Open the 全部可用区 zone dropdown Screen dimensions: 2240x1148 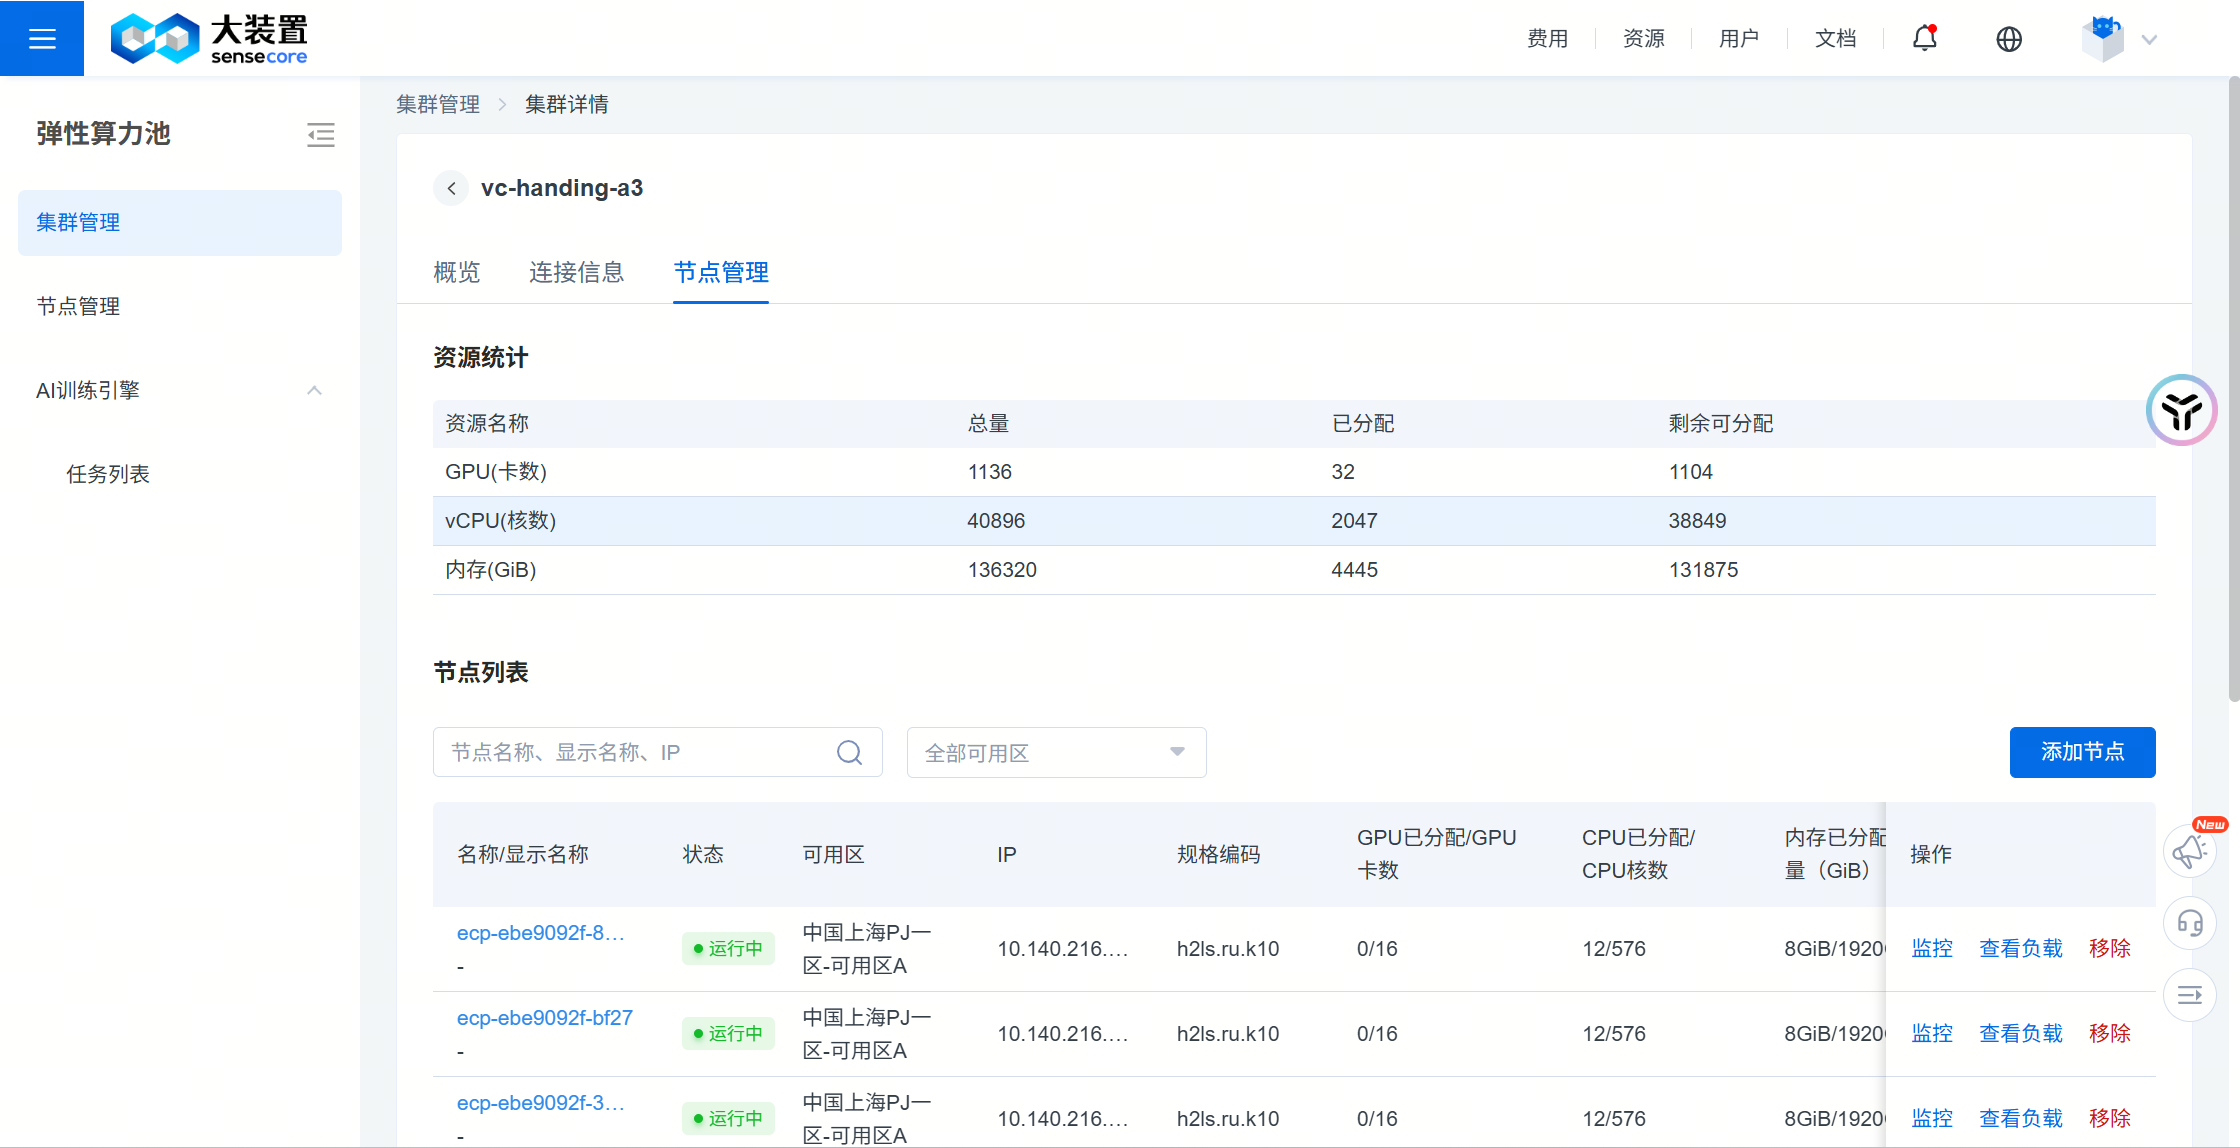[x=1055, y=752]
